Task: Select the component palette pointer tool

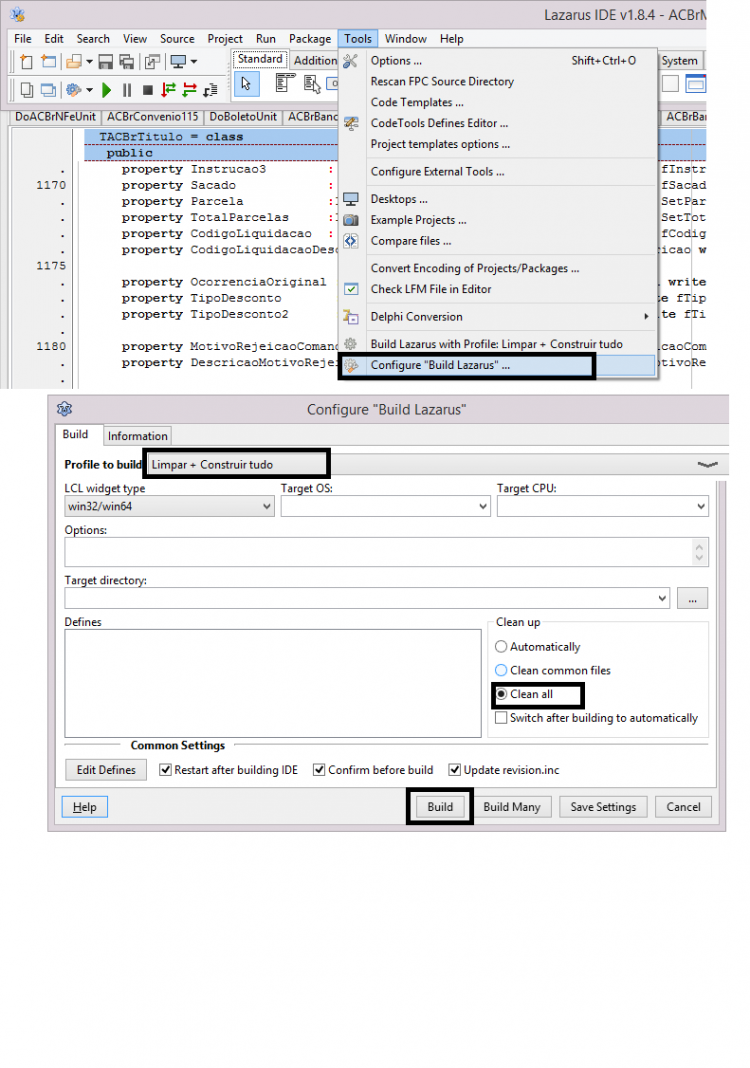Action: coord(246,84)
